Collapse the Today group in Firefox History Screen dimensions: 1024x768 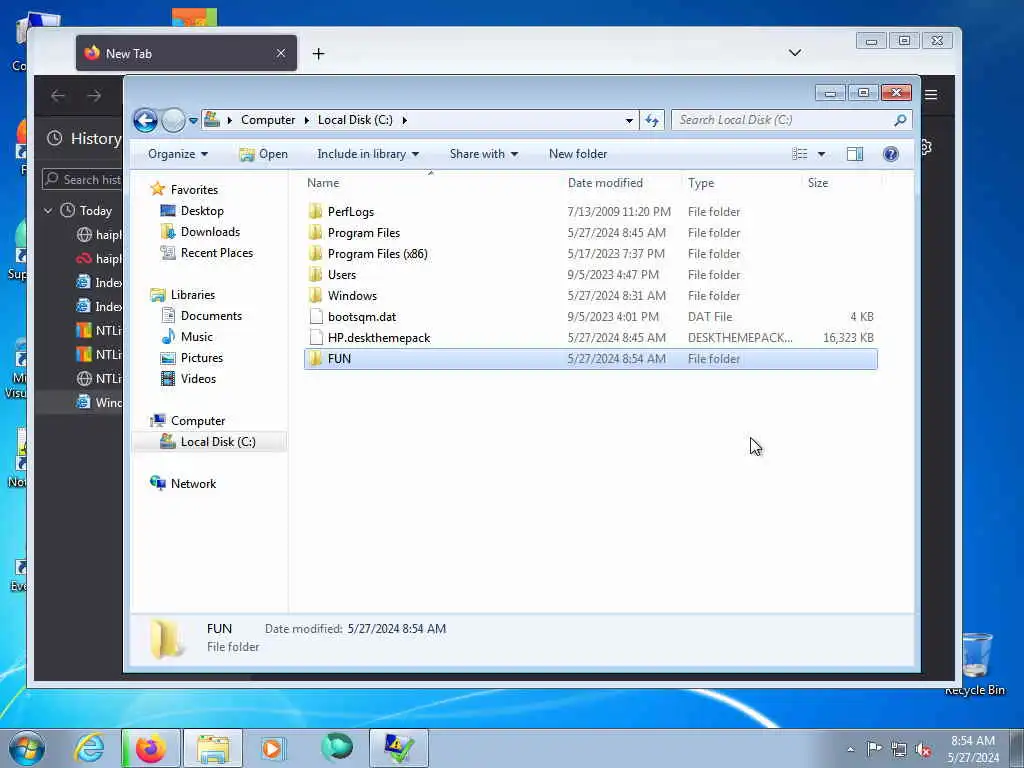[x=48, y=211]
